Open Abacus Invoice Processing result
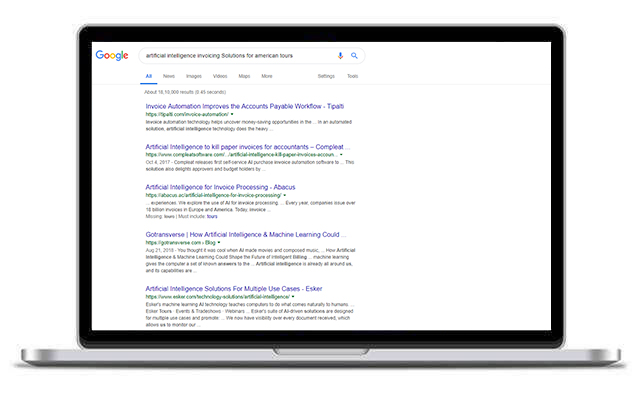 220,187
